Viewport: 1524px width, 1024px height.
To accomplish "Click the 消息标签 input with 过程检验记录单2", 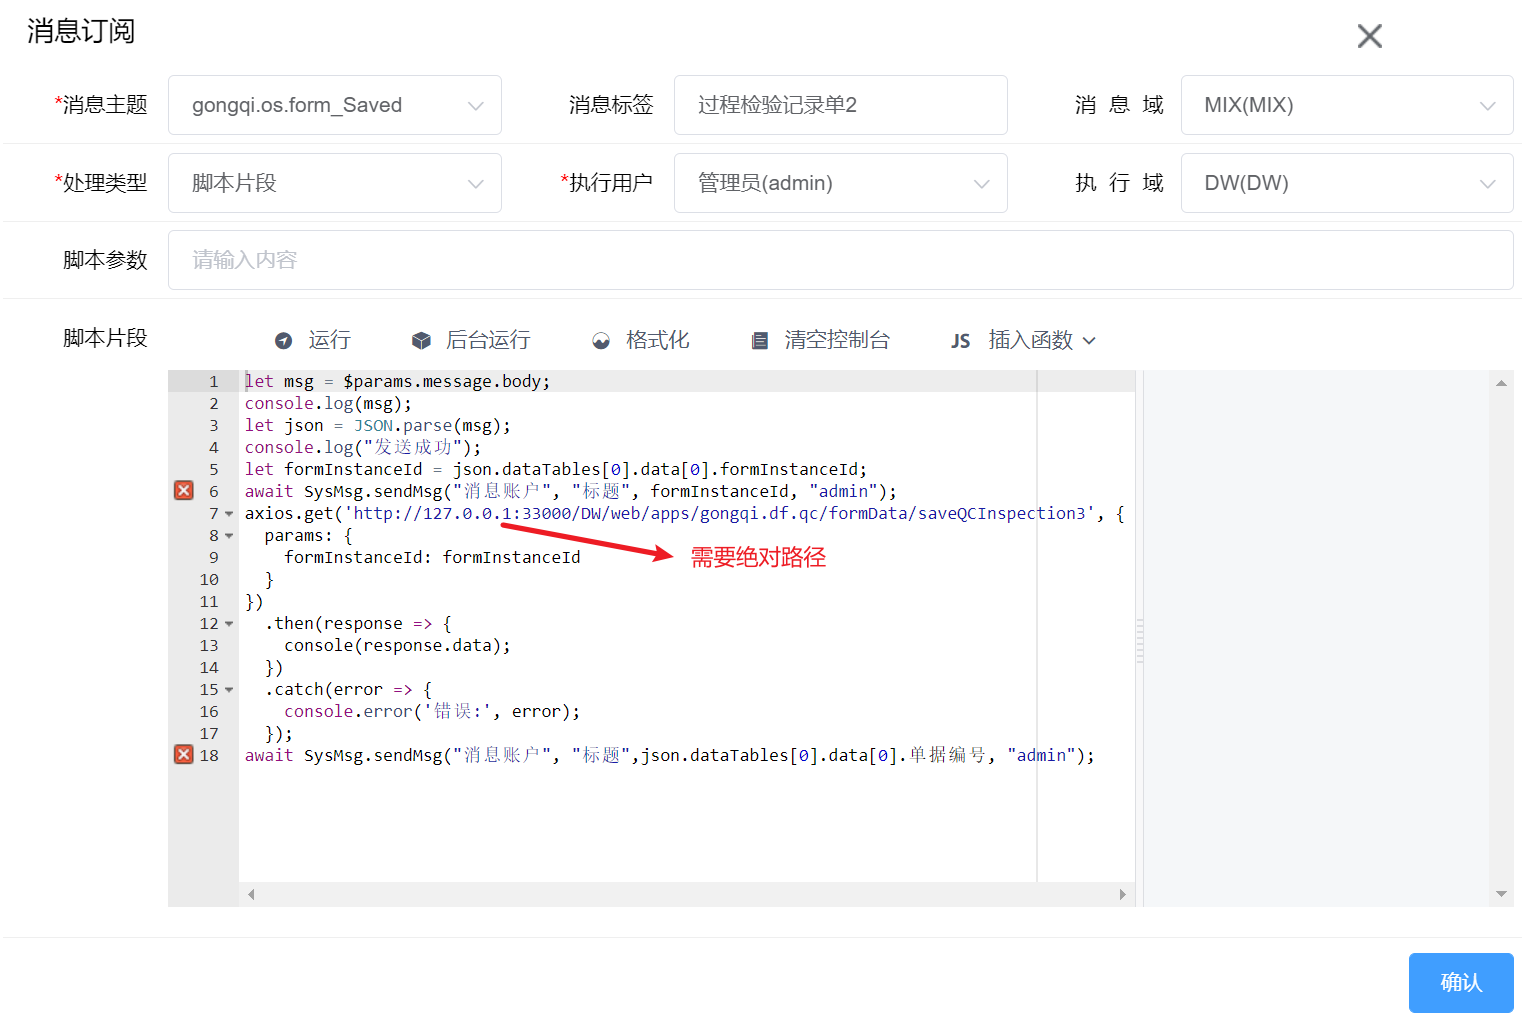I will coord(840,105).
